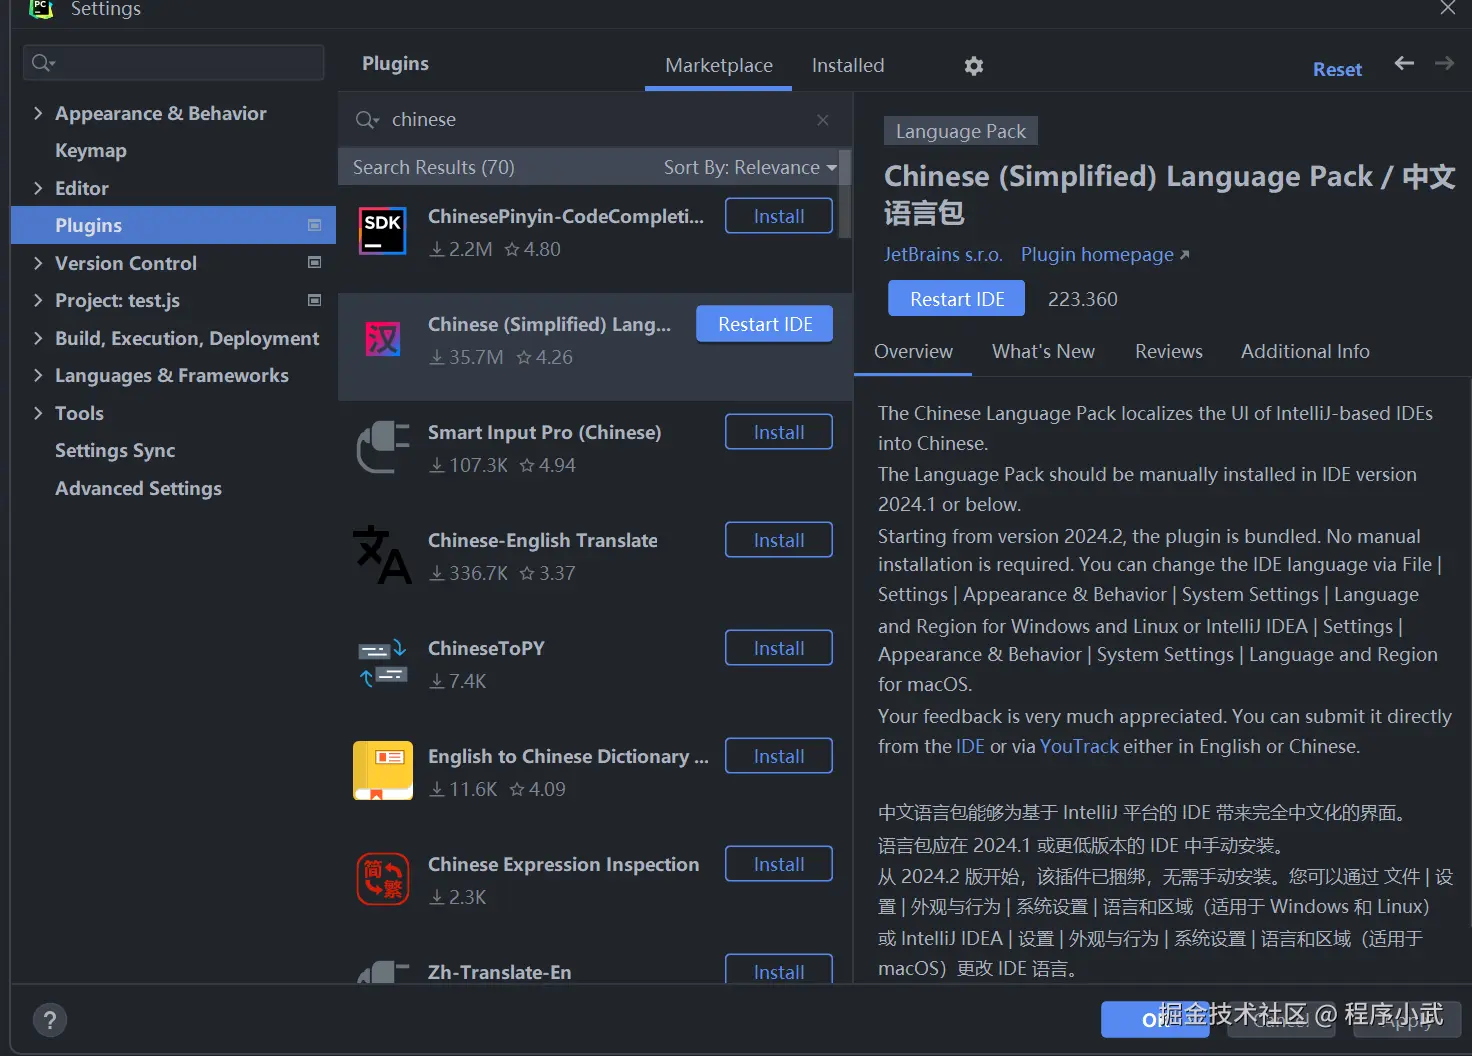Install English to Chinese Dictionary

[779, 756]
